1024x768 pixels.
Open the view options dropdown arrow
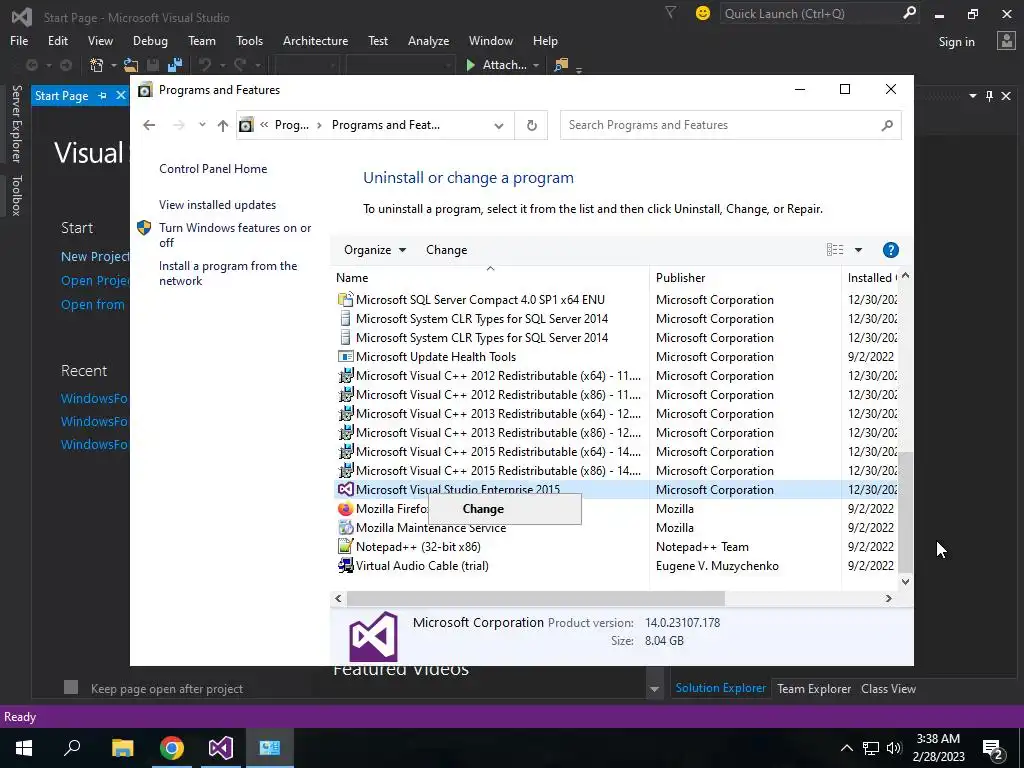858,250
